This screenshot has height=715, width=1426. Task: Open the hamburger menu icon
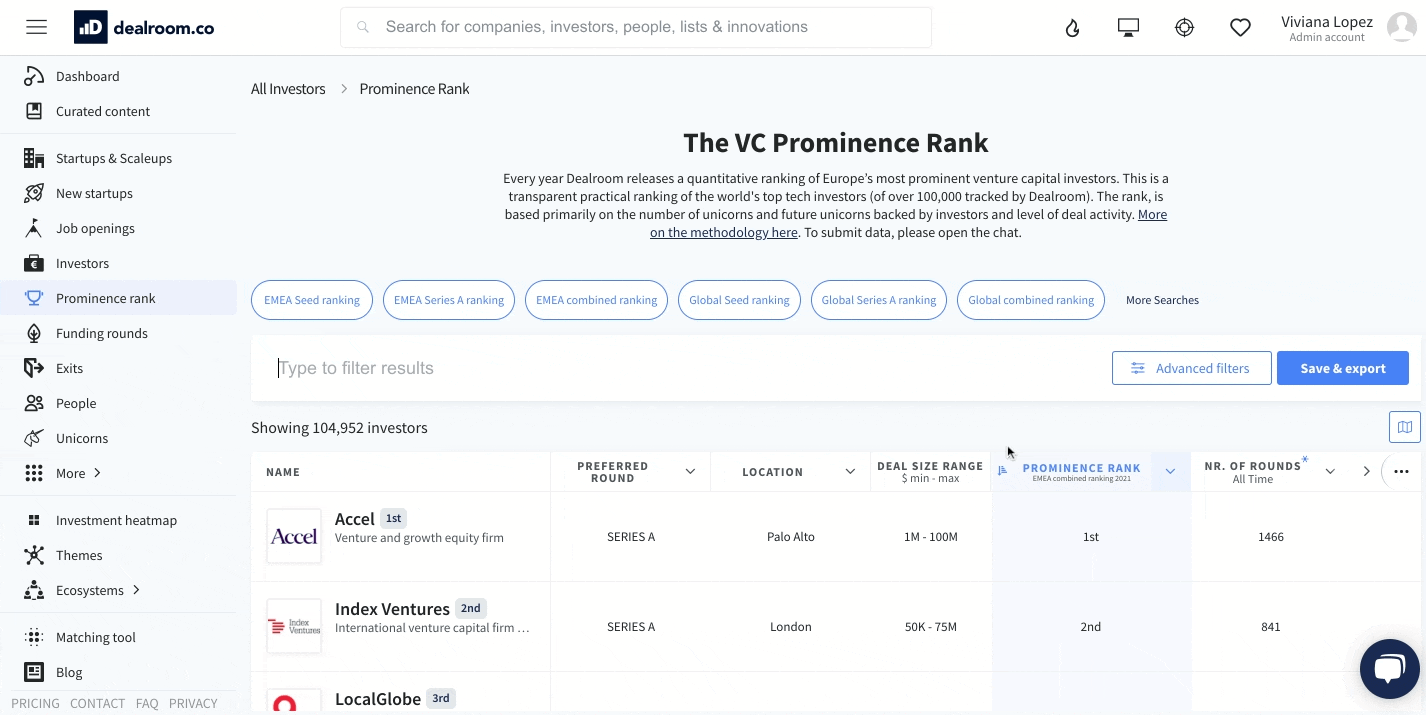tap(37, 28)
